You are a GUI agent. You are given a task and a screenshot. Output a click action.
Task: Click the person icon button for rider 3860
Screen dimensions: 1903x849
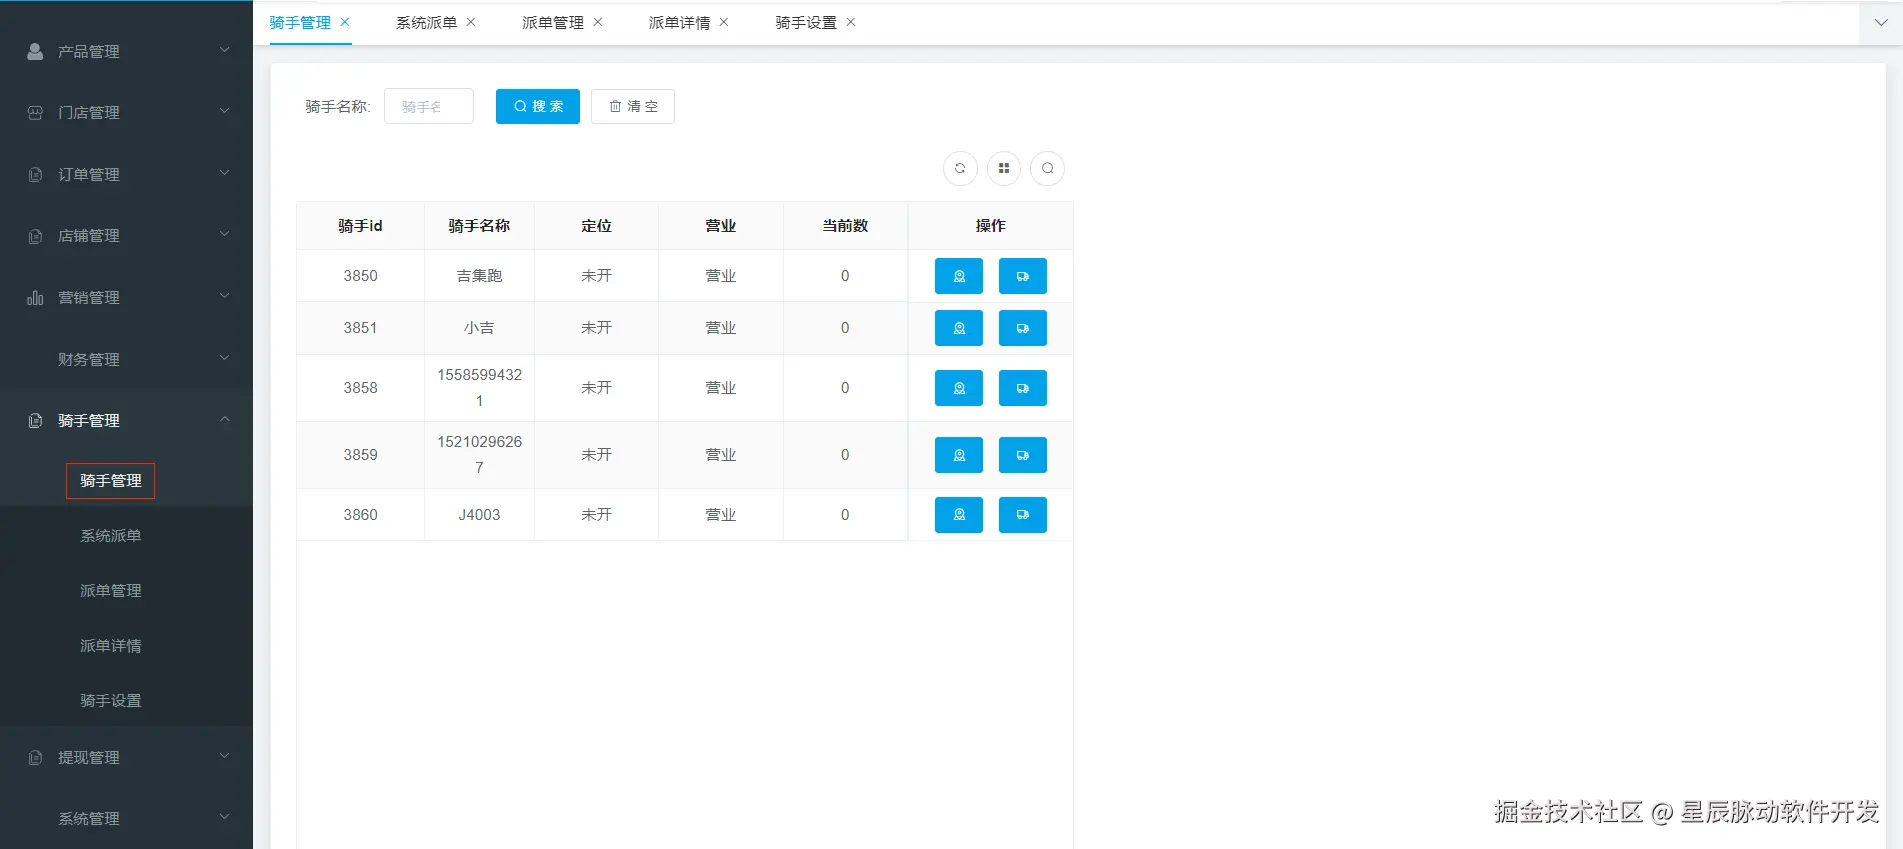coord(959,515)
